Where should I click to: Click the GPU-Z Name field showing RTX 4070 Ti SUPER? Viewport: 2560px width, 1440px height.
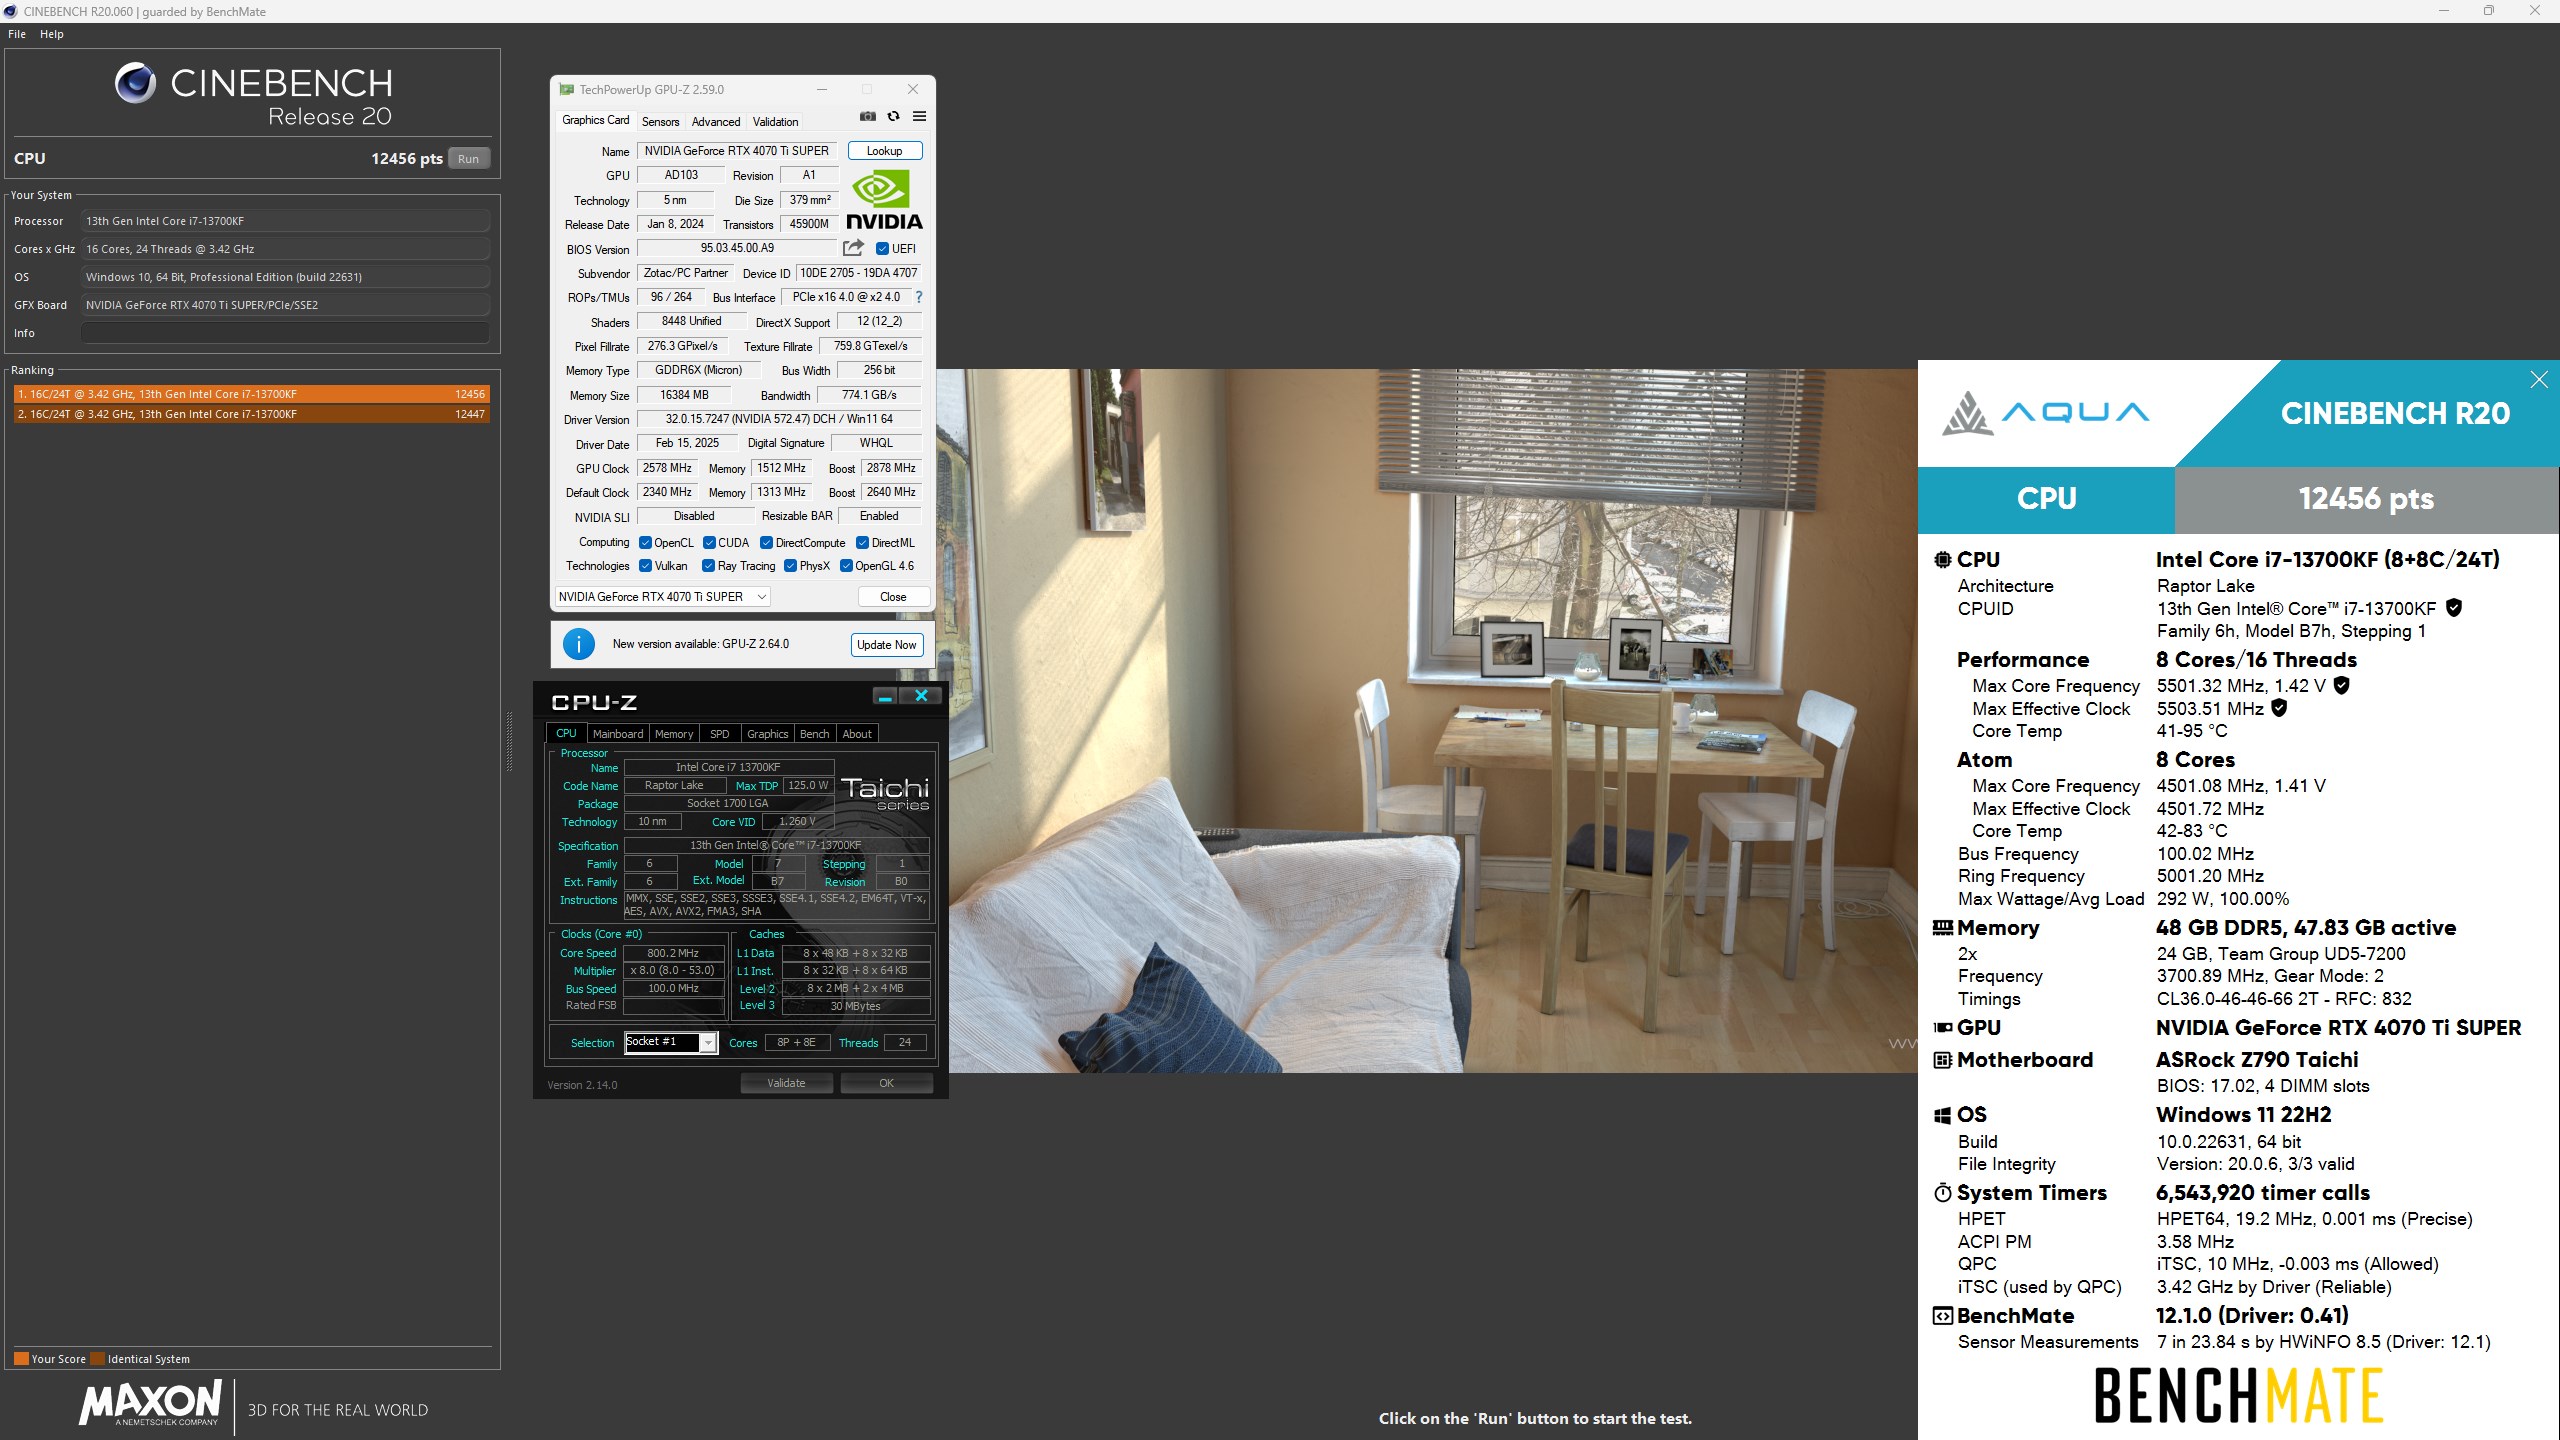(x=737, y=151)
